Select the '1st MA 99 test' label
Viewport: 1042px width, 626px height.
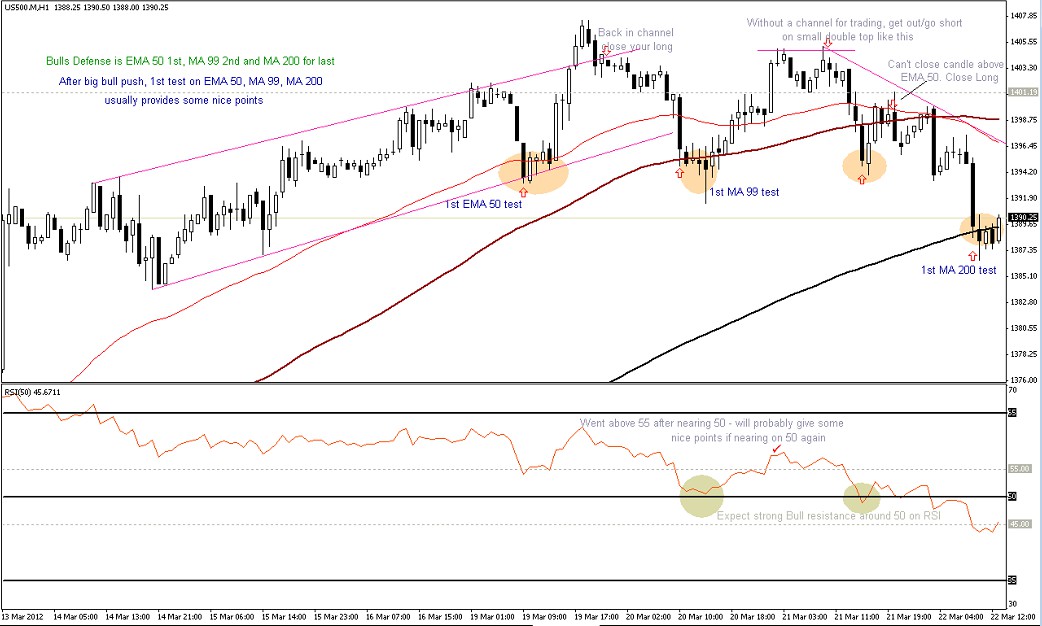point(744,192)
